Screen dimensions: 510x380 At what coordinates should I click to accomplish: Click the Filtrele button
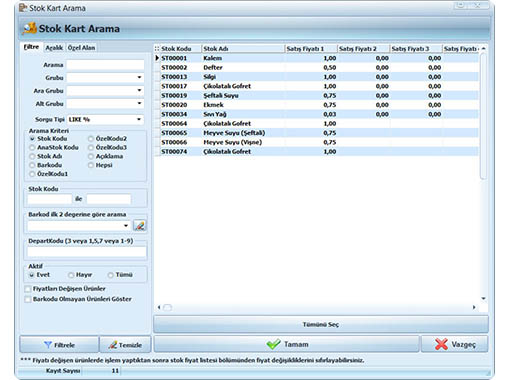(x=59, y=345)
